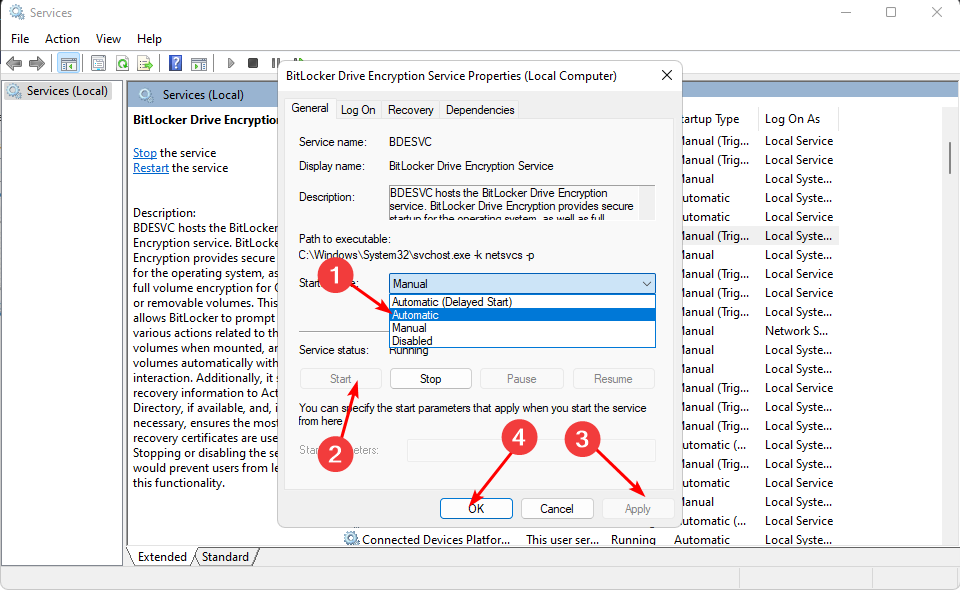Click the Log On As column header

(x=798, y=119)
